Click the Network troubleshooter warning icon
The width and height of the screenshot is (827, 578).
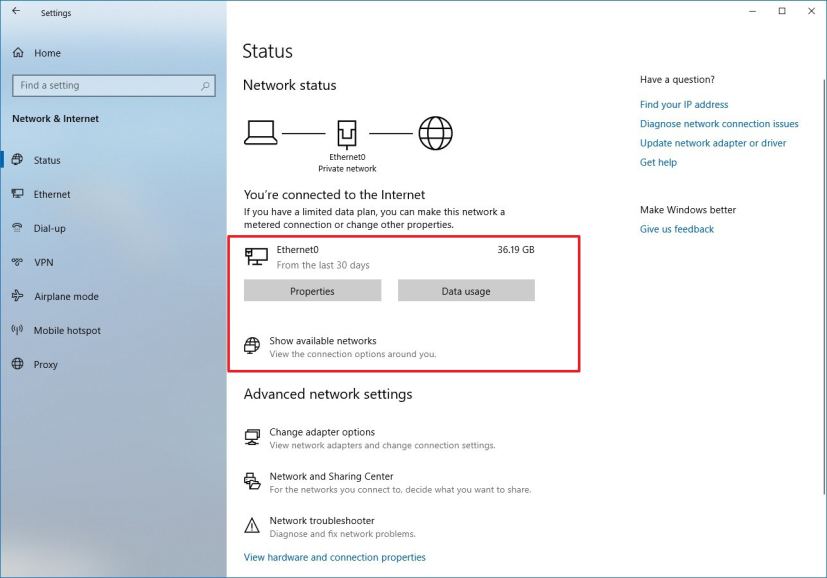[x=252, y=526]
